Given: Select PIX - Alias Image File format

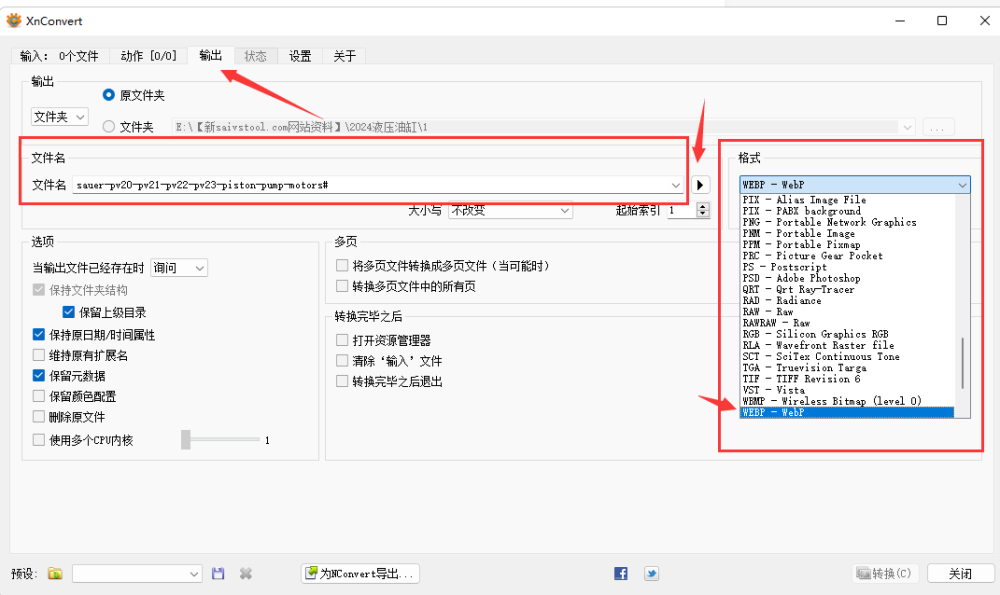Looking at the screenshot, I should [847, 200].
